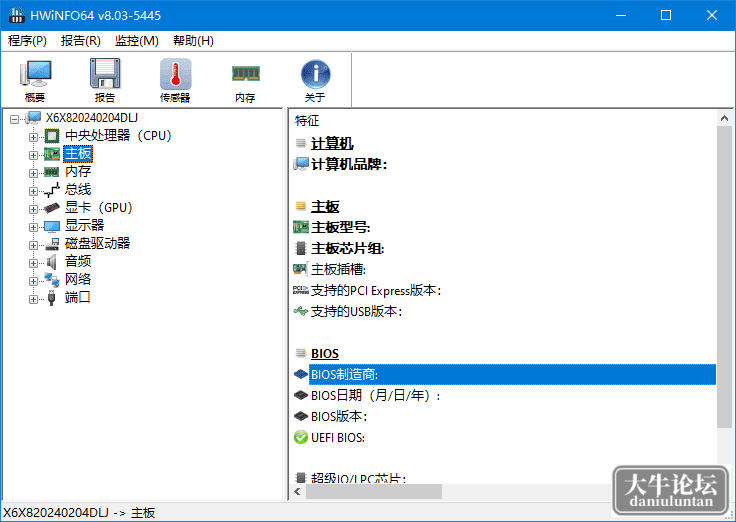Click the RAM icon beside 内存 tree node
The width and height of the screenshot is (736, 522).
[52, 172]
